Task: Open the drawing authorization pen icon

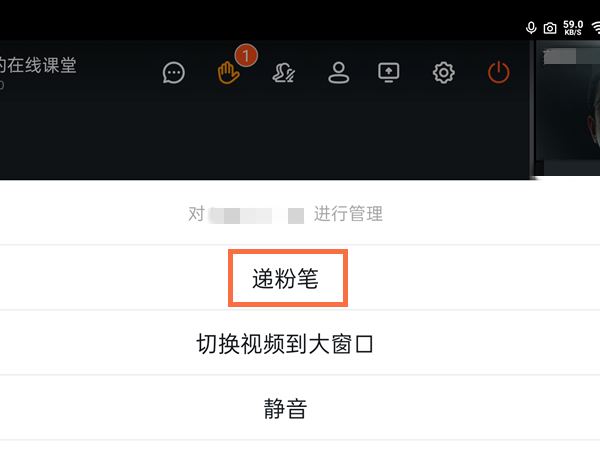Action: pos(284,73)
